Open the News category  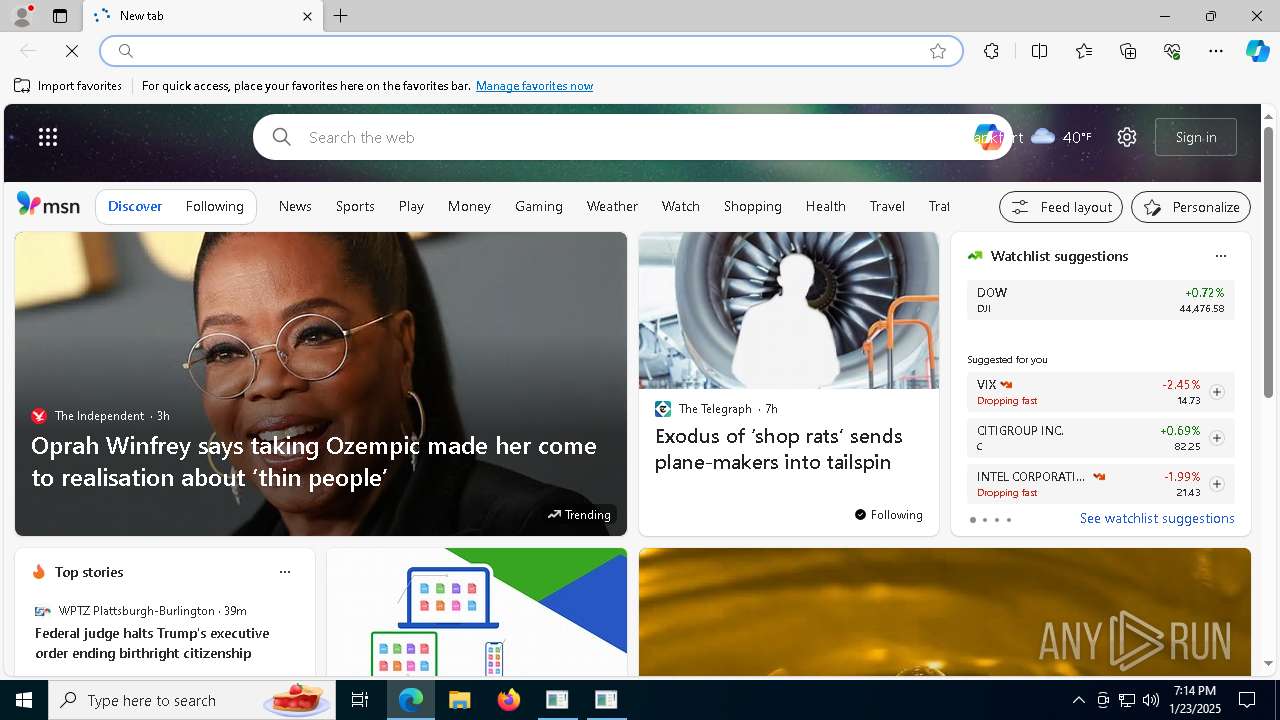(x=295, y=206)
